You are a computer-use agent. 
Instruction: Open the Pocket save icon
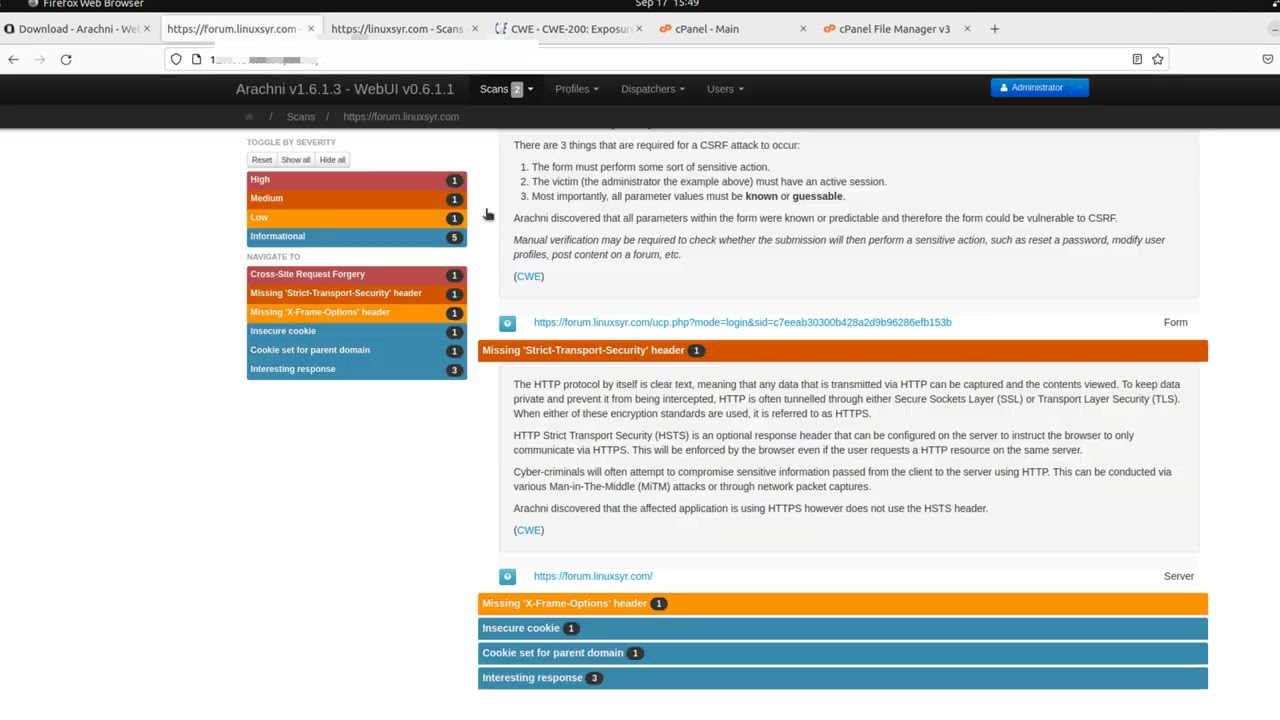[x=1268, y=59]
